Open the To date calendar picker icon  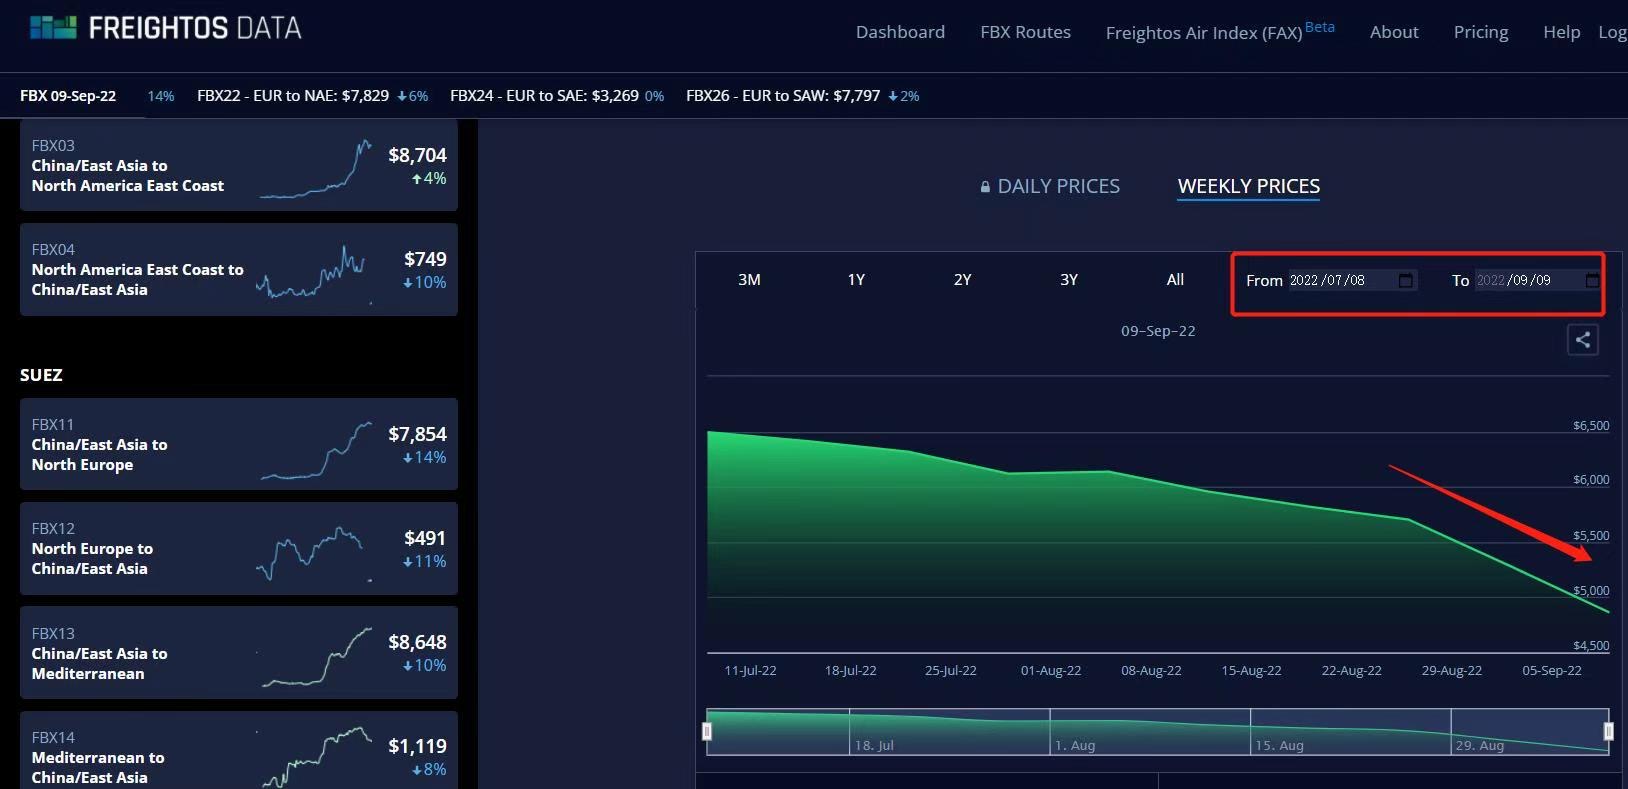(1593, 280)
